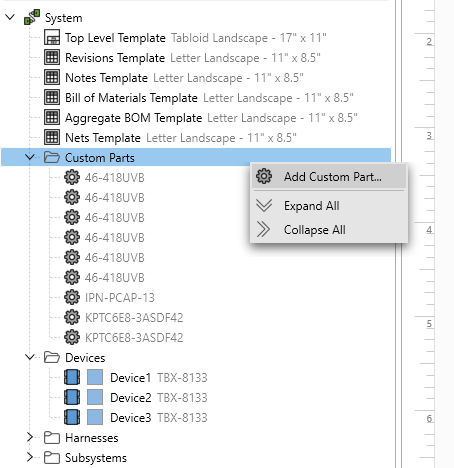This screenshot has height=468, width=454.
Task: Click the Subsystems folder icon
Action: [x=52, y=458]
